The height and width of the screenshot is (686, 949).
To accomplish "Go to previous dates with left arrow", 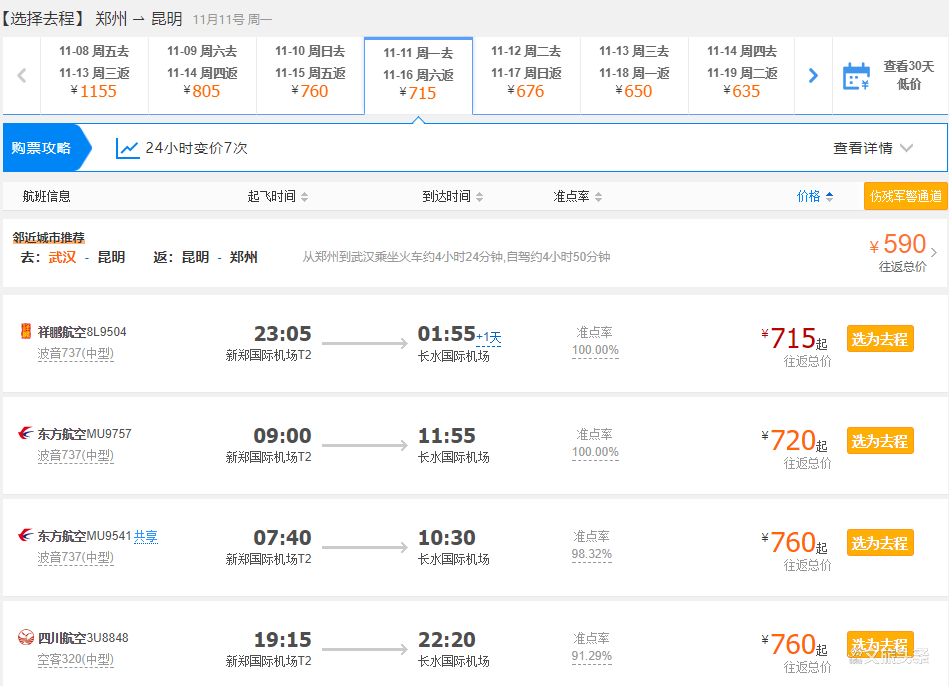I will pos(22,76).
